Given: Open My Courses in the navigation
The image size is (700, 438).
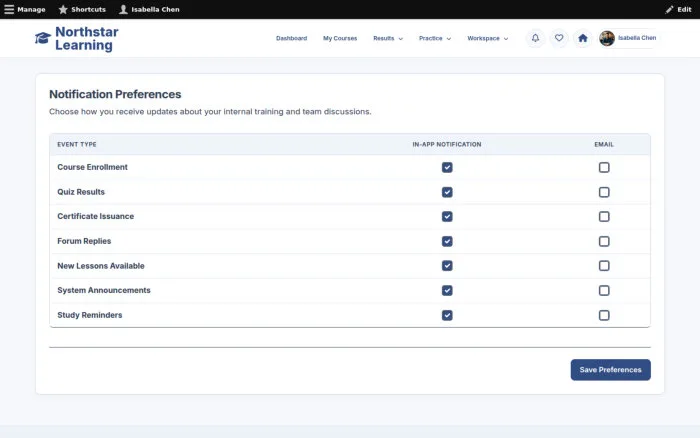Looking at the screenshot, I should click(x=340, y=38).
